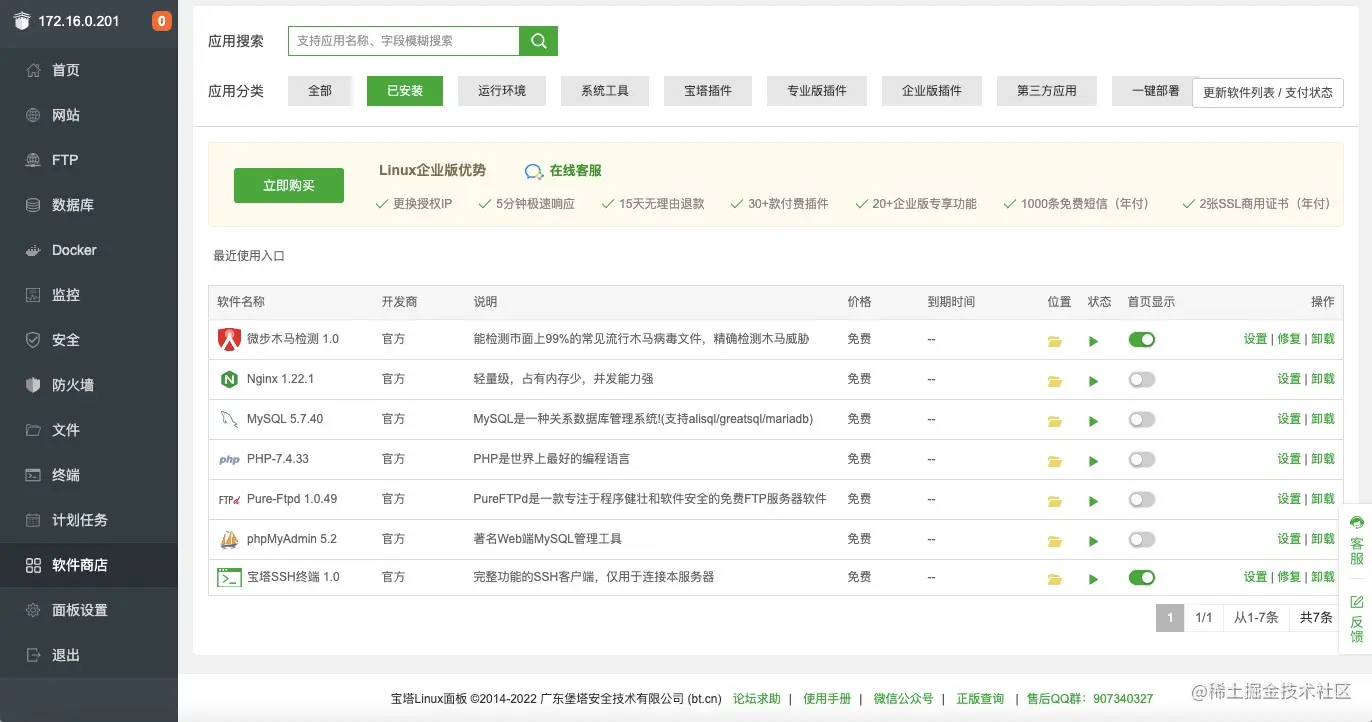Viewport: 1372px width, 722px height.
Task: Click 更新软件列表 / 支付状态 button
Action: click(1268, 92)
